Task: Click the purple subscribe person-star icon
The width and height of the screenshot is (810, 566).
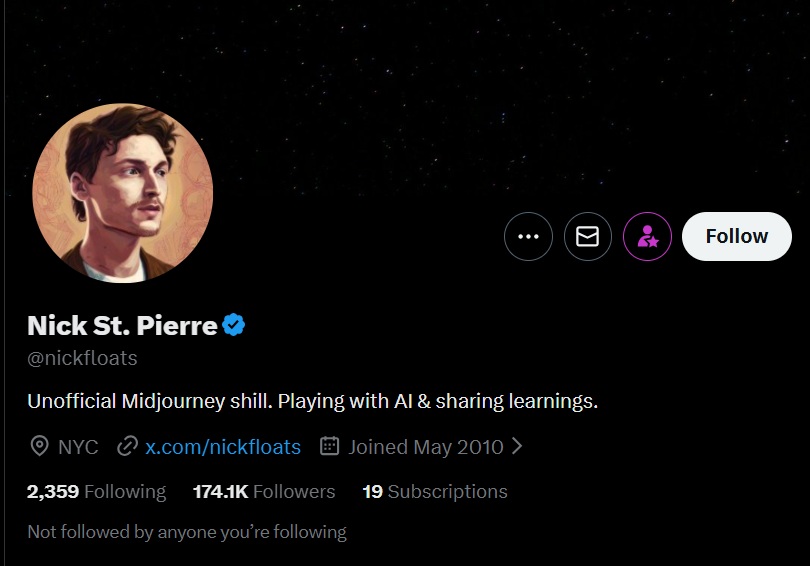Action: (x=647, y=237)
